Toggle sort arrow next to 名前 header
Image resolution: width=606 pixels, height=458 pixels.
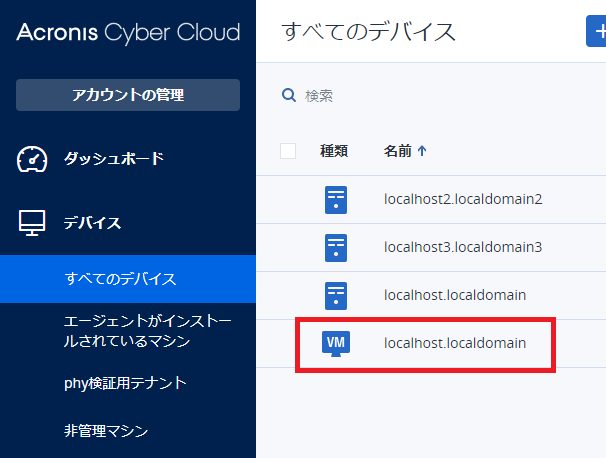click(422, 151)
